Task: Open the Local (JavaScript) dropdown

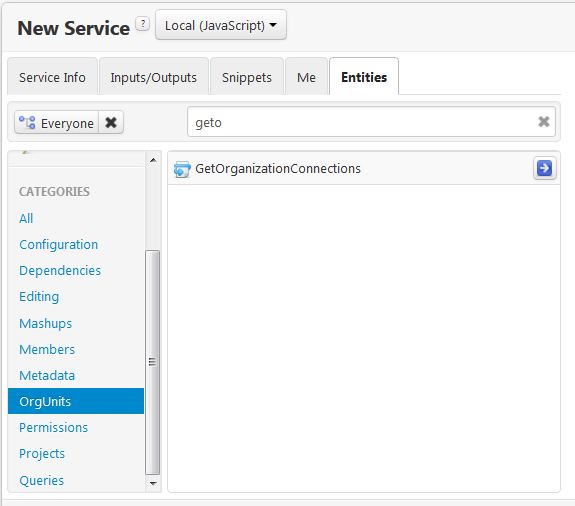Action: [221, 25]
